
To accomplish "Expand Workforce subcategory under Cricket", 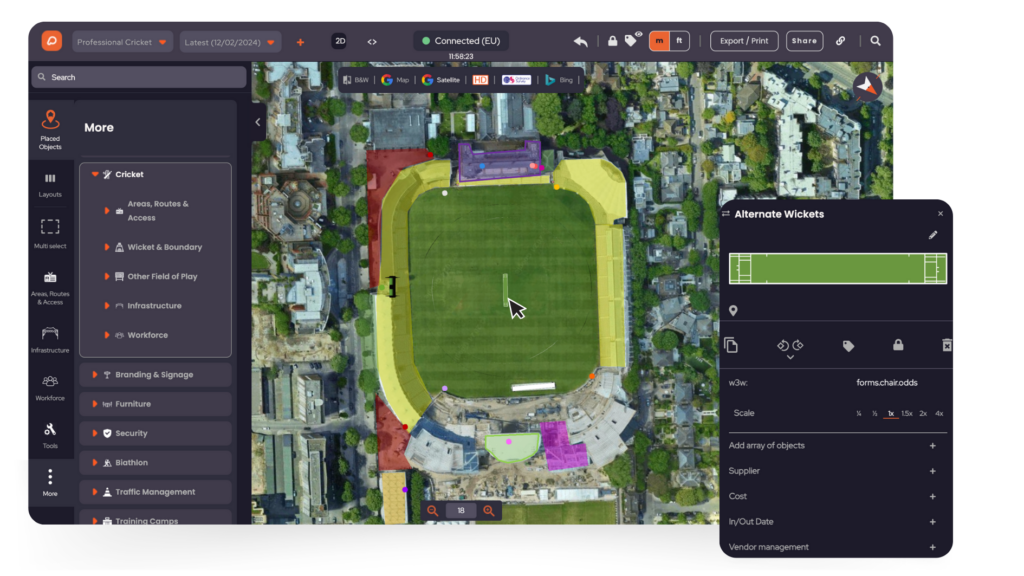I will [x=106, y=335].
